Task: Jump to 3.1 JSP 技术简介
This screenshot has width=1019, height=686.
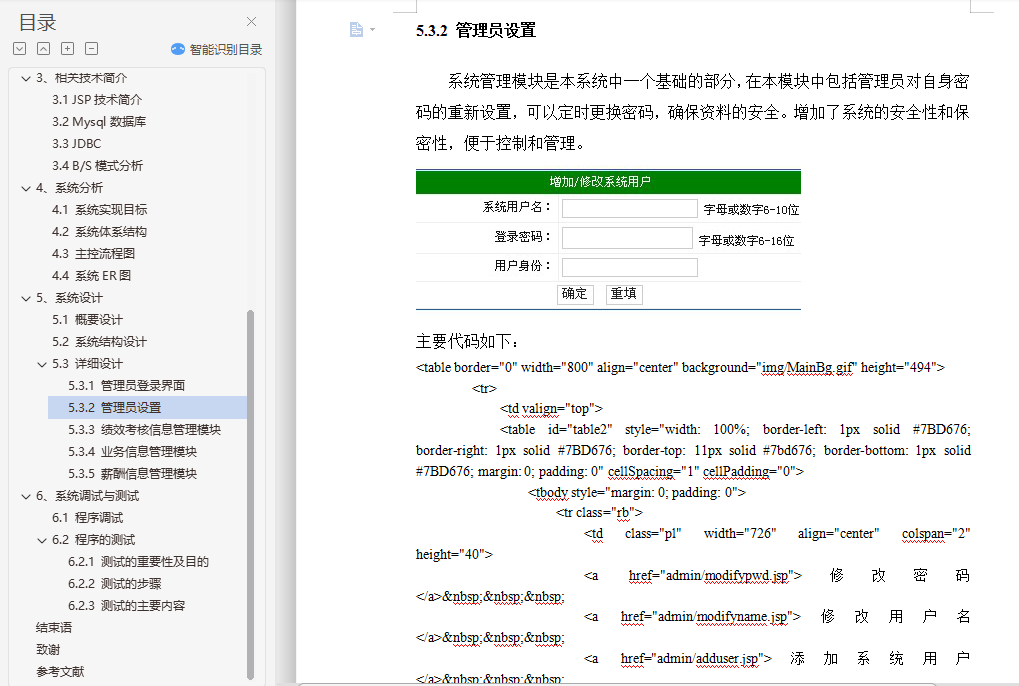Action: (97, 100)
